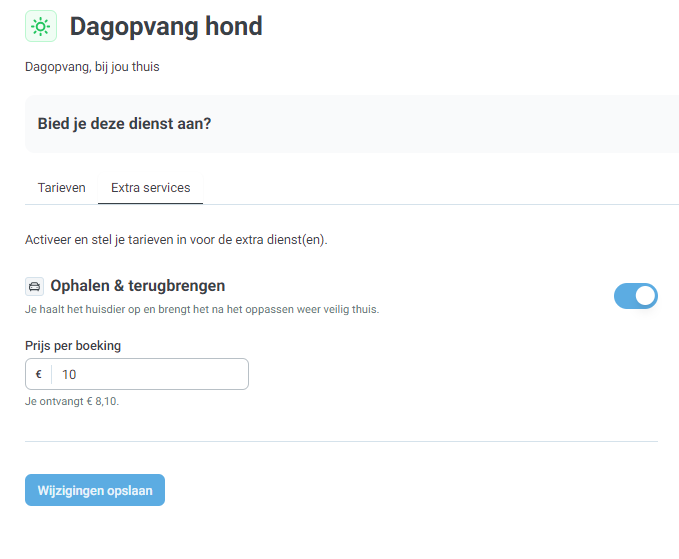Click the 'Activeer en stel je tarieven in' text
679x559 pixels.
point(176,240)
